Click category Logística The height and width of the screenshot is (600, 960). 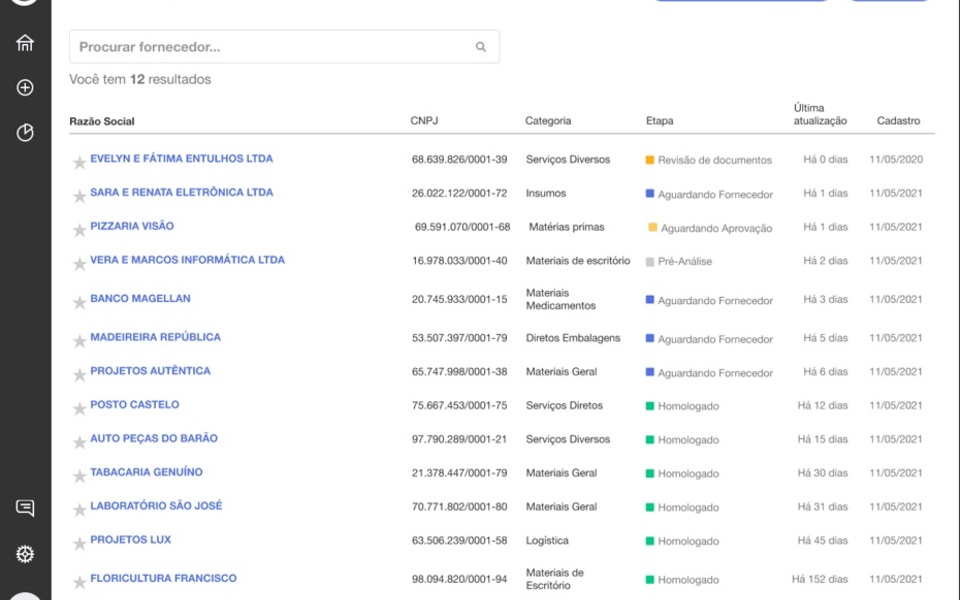[x=547, y=541]
